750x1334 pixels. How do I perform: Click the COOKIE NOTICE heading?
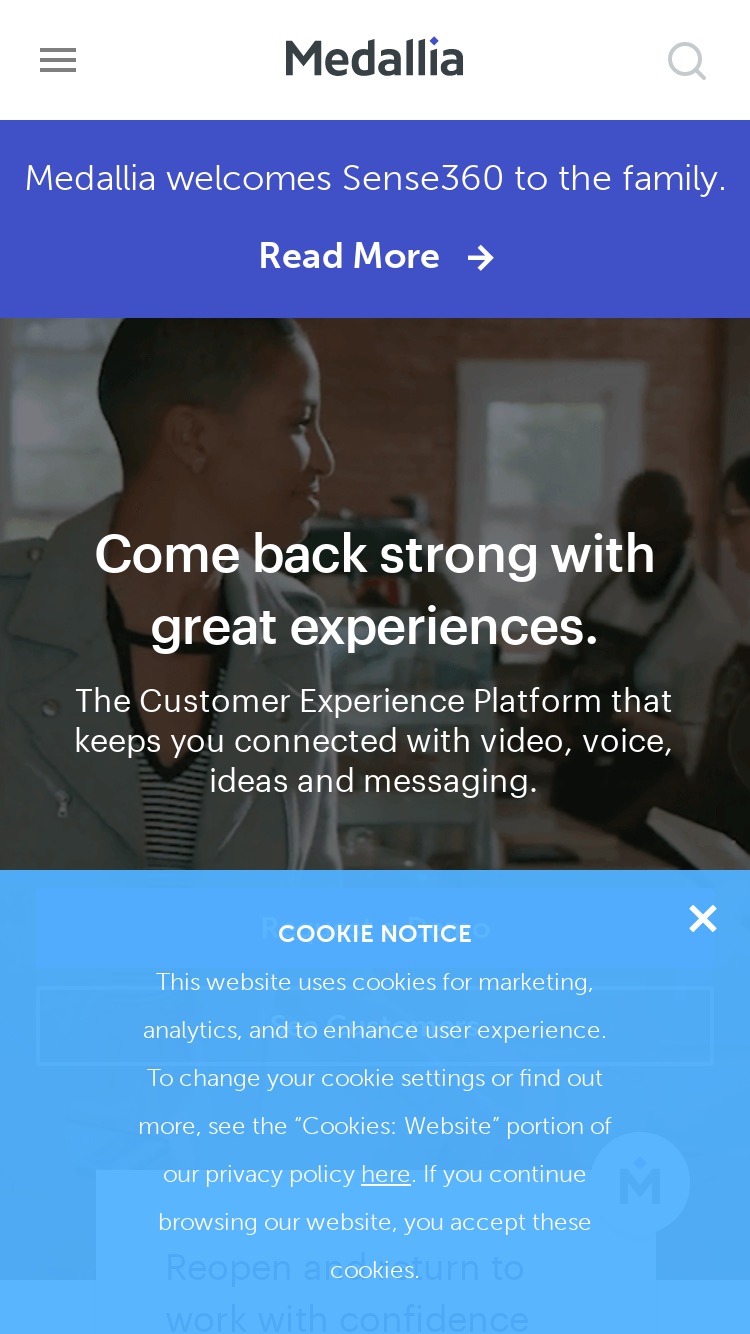click(x=375, y=933)
